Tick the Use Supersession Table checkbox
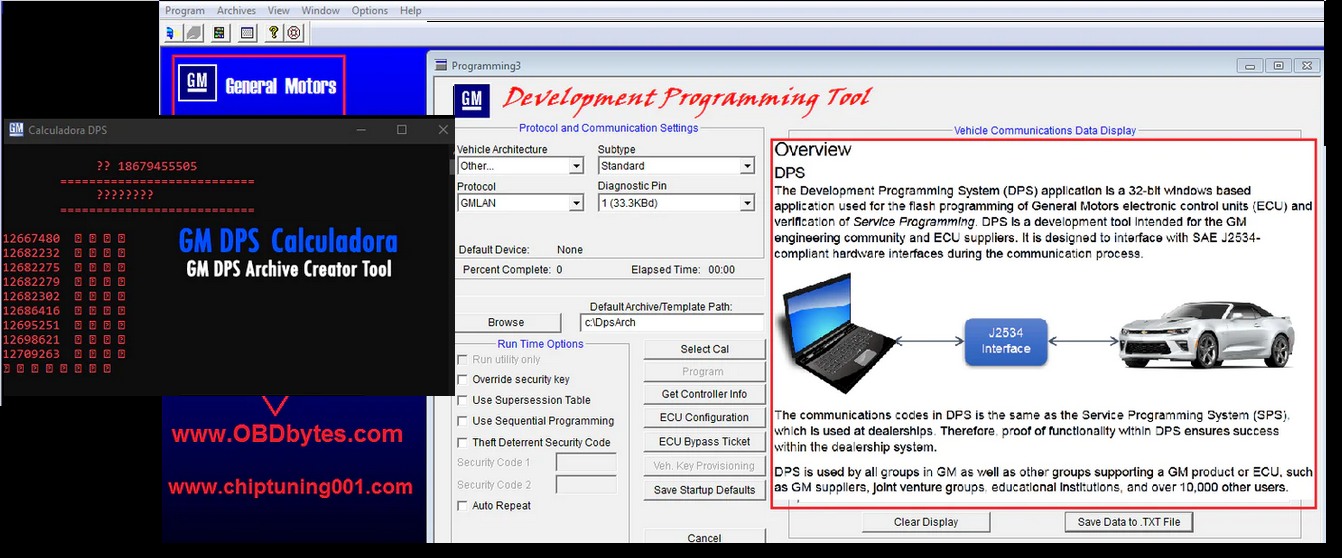The width and height of the screenshot is (1342, 558). pos(463,401)
